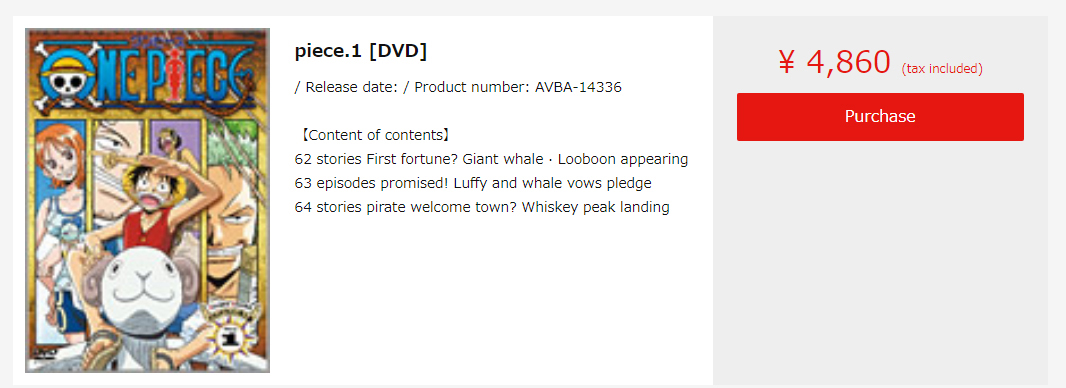
Task: Click episode 63 Luffy and whale line
Action: coord(473,183)
